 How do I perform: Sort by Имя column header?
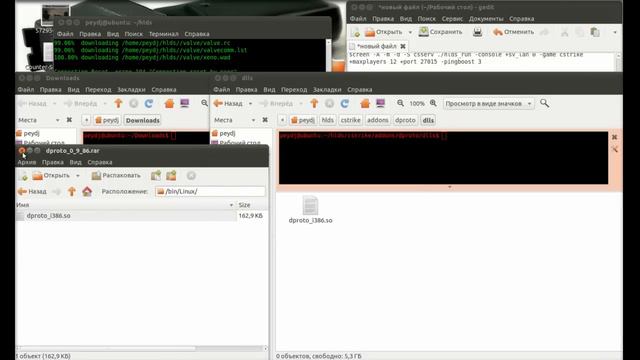click(x=125, y=205)
